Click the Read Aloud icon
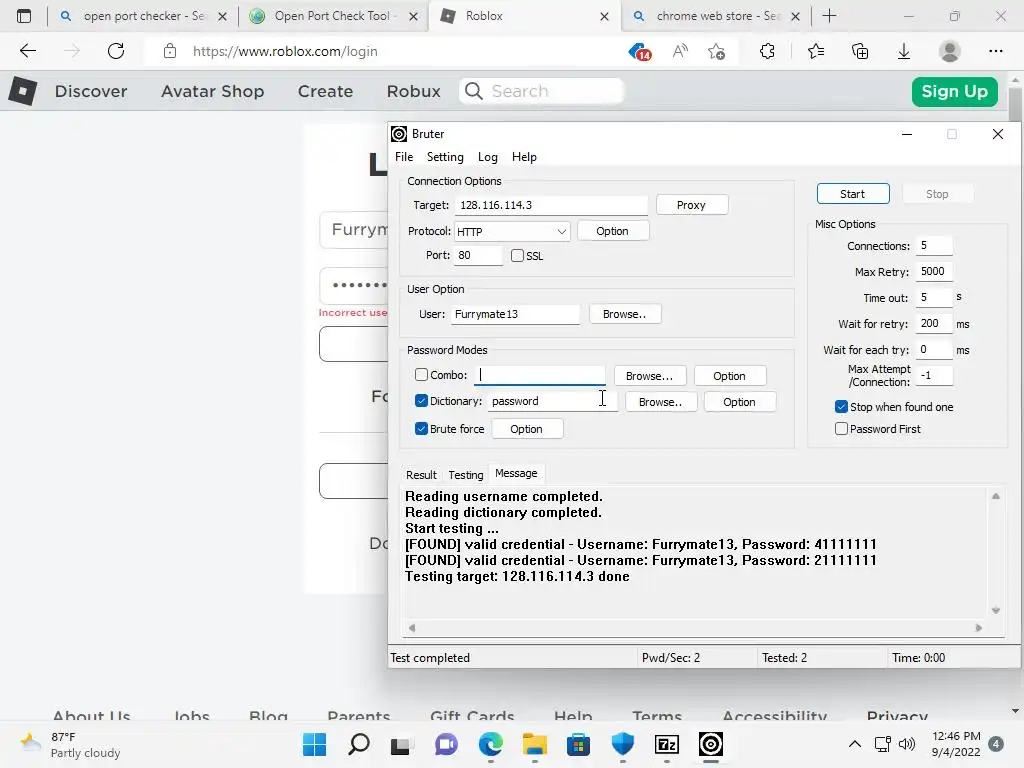 [680, 51]
